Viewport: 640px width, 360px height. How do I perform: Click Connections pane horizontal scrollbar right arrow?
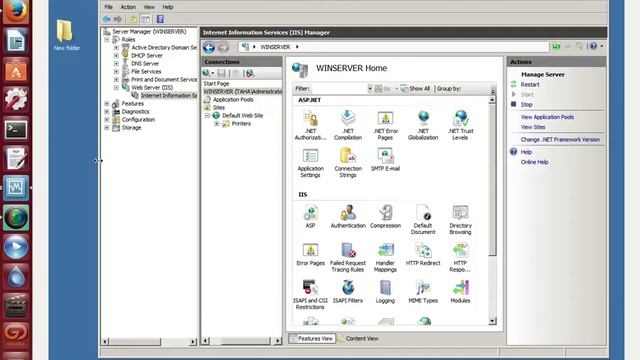click(x=278, y=341)
